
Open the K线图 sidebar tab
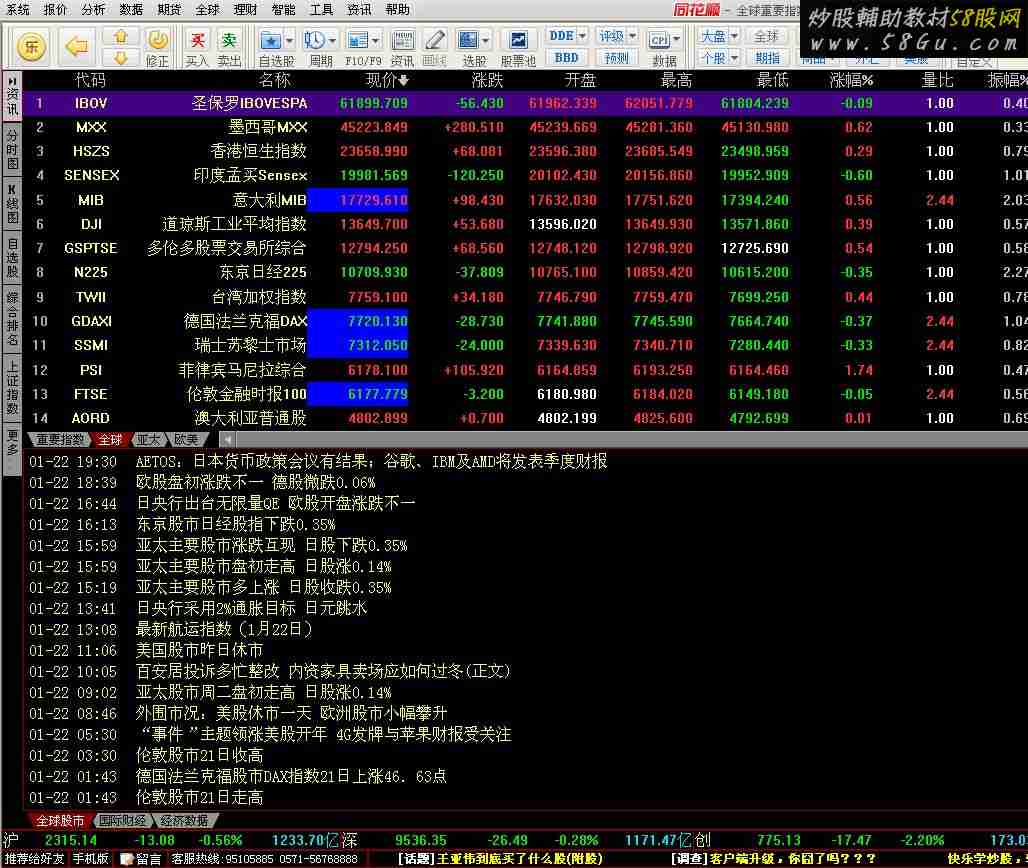coord(12,205)
